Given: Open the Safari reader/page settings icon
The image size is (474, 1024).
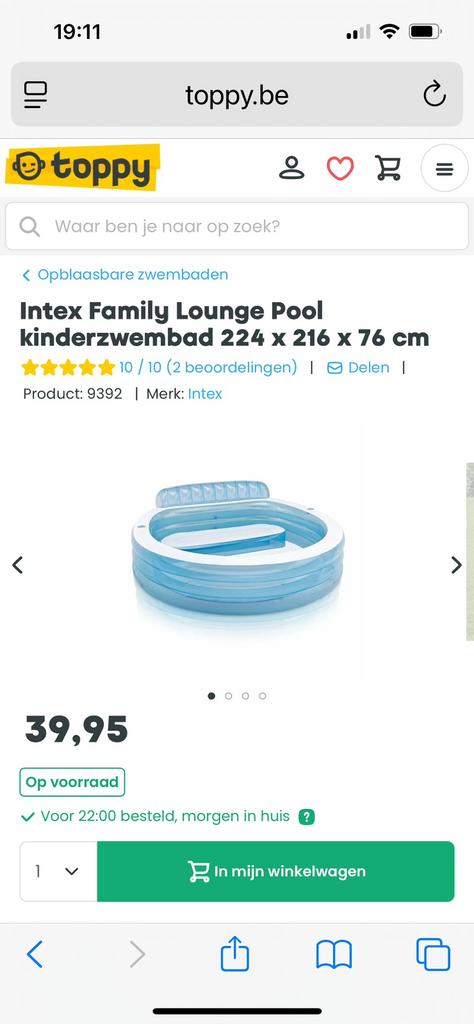Looking at the screenshot, I should [36, 95].
